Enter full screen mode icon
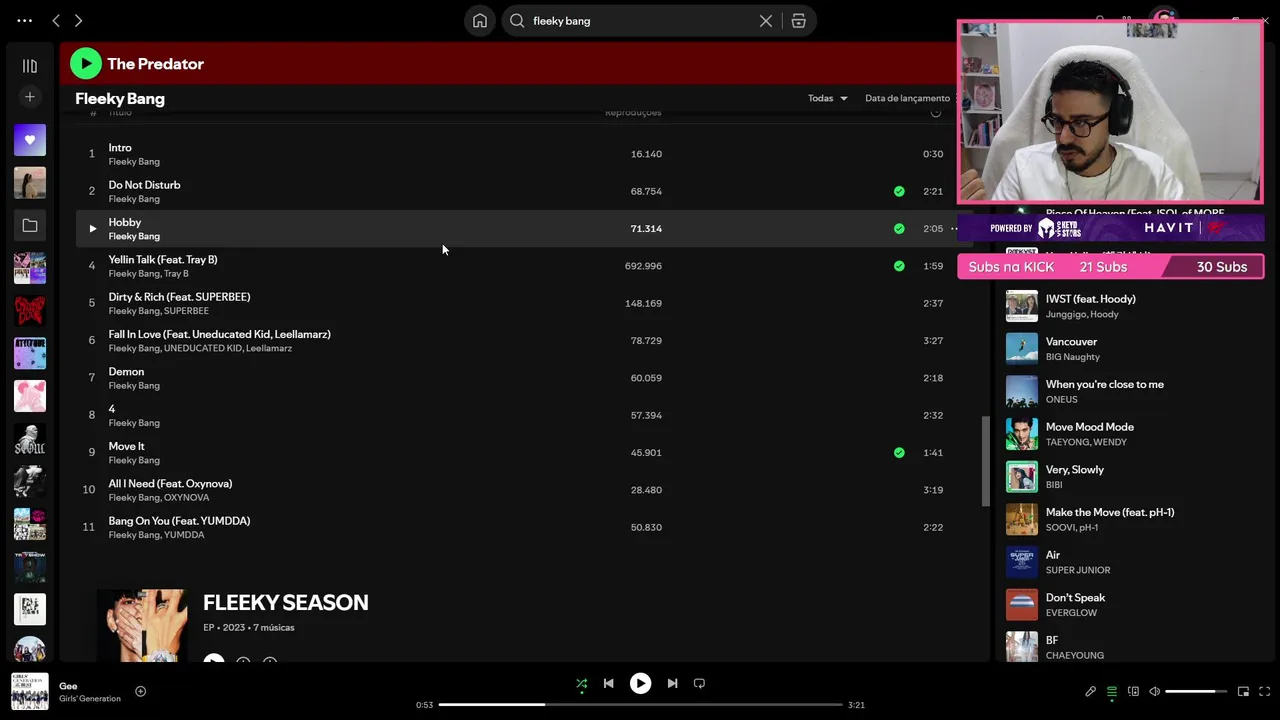 coord(1265,691)
